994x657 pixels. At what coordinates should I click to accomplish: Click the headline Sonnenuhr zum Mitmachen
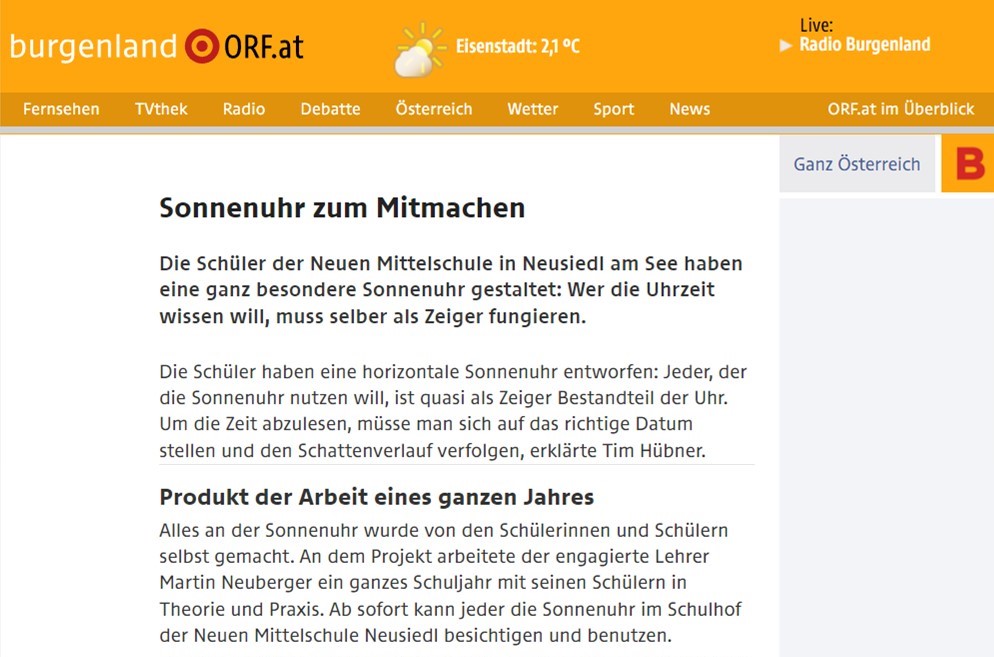pyautogui.click(x=342, y=208)
